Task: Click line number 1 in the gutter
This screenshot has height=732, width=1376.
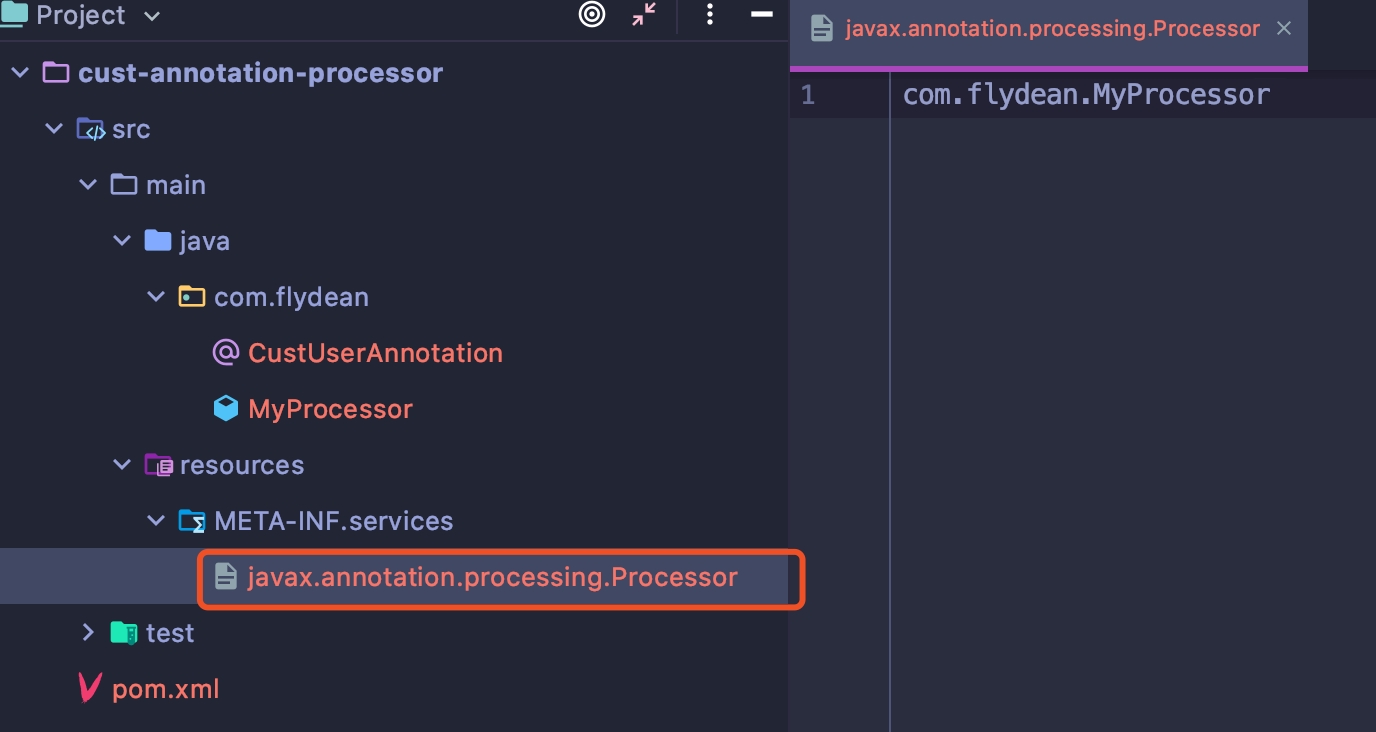Action: [x=808, y=95]
